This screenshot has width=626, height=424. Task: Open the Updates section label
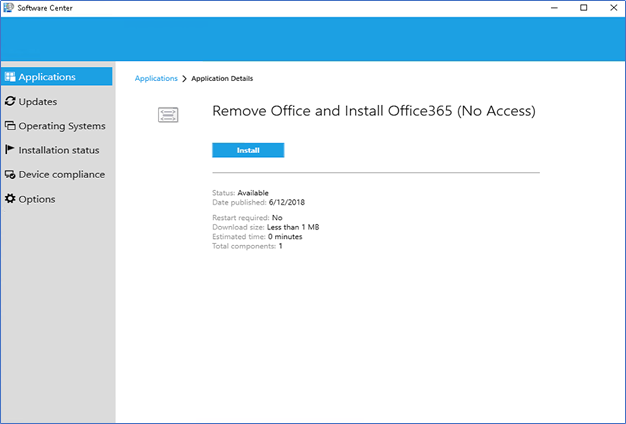(37, 101)
